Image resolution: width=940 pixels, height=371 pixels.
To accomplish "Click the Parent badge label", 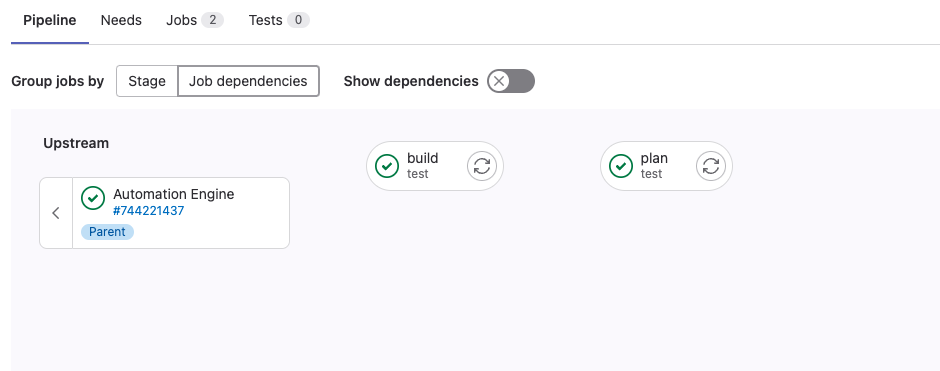I will [x=107, y=232].
